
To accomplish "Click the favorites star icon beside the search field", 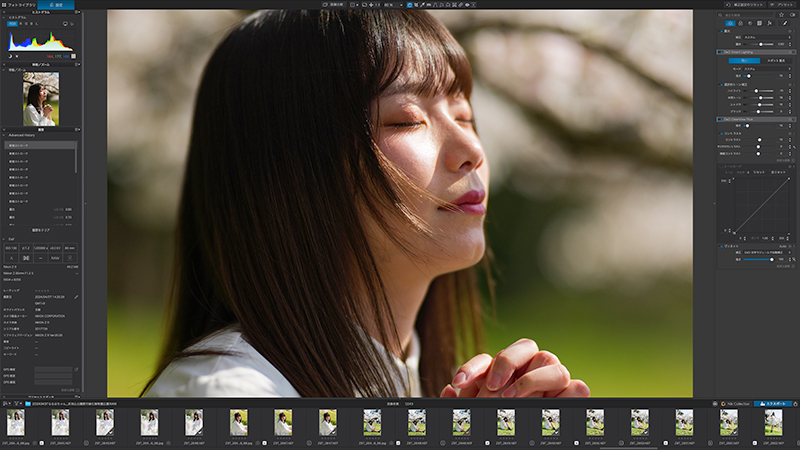I will [781, 15].
